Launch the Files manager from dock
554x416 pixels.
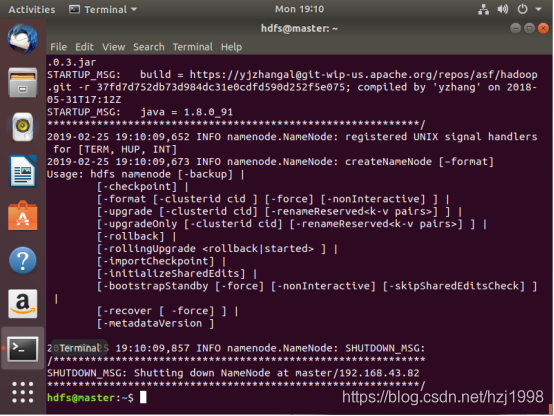[x=23, y=82]
